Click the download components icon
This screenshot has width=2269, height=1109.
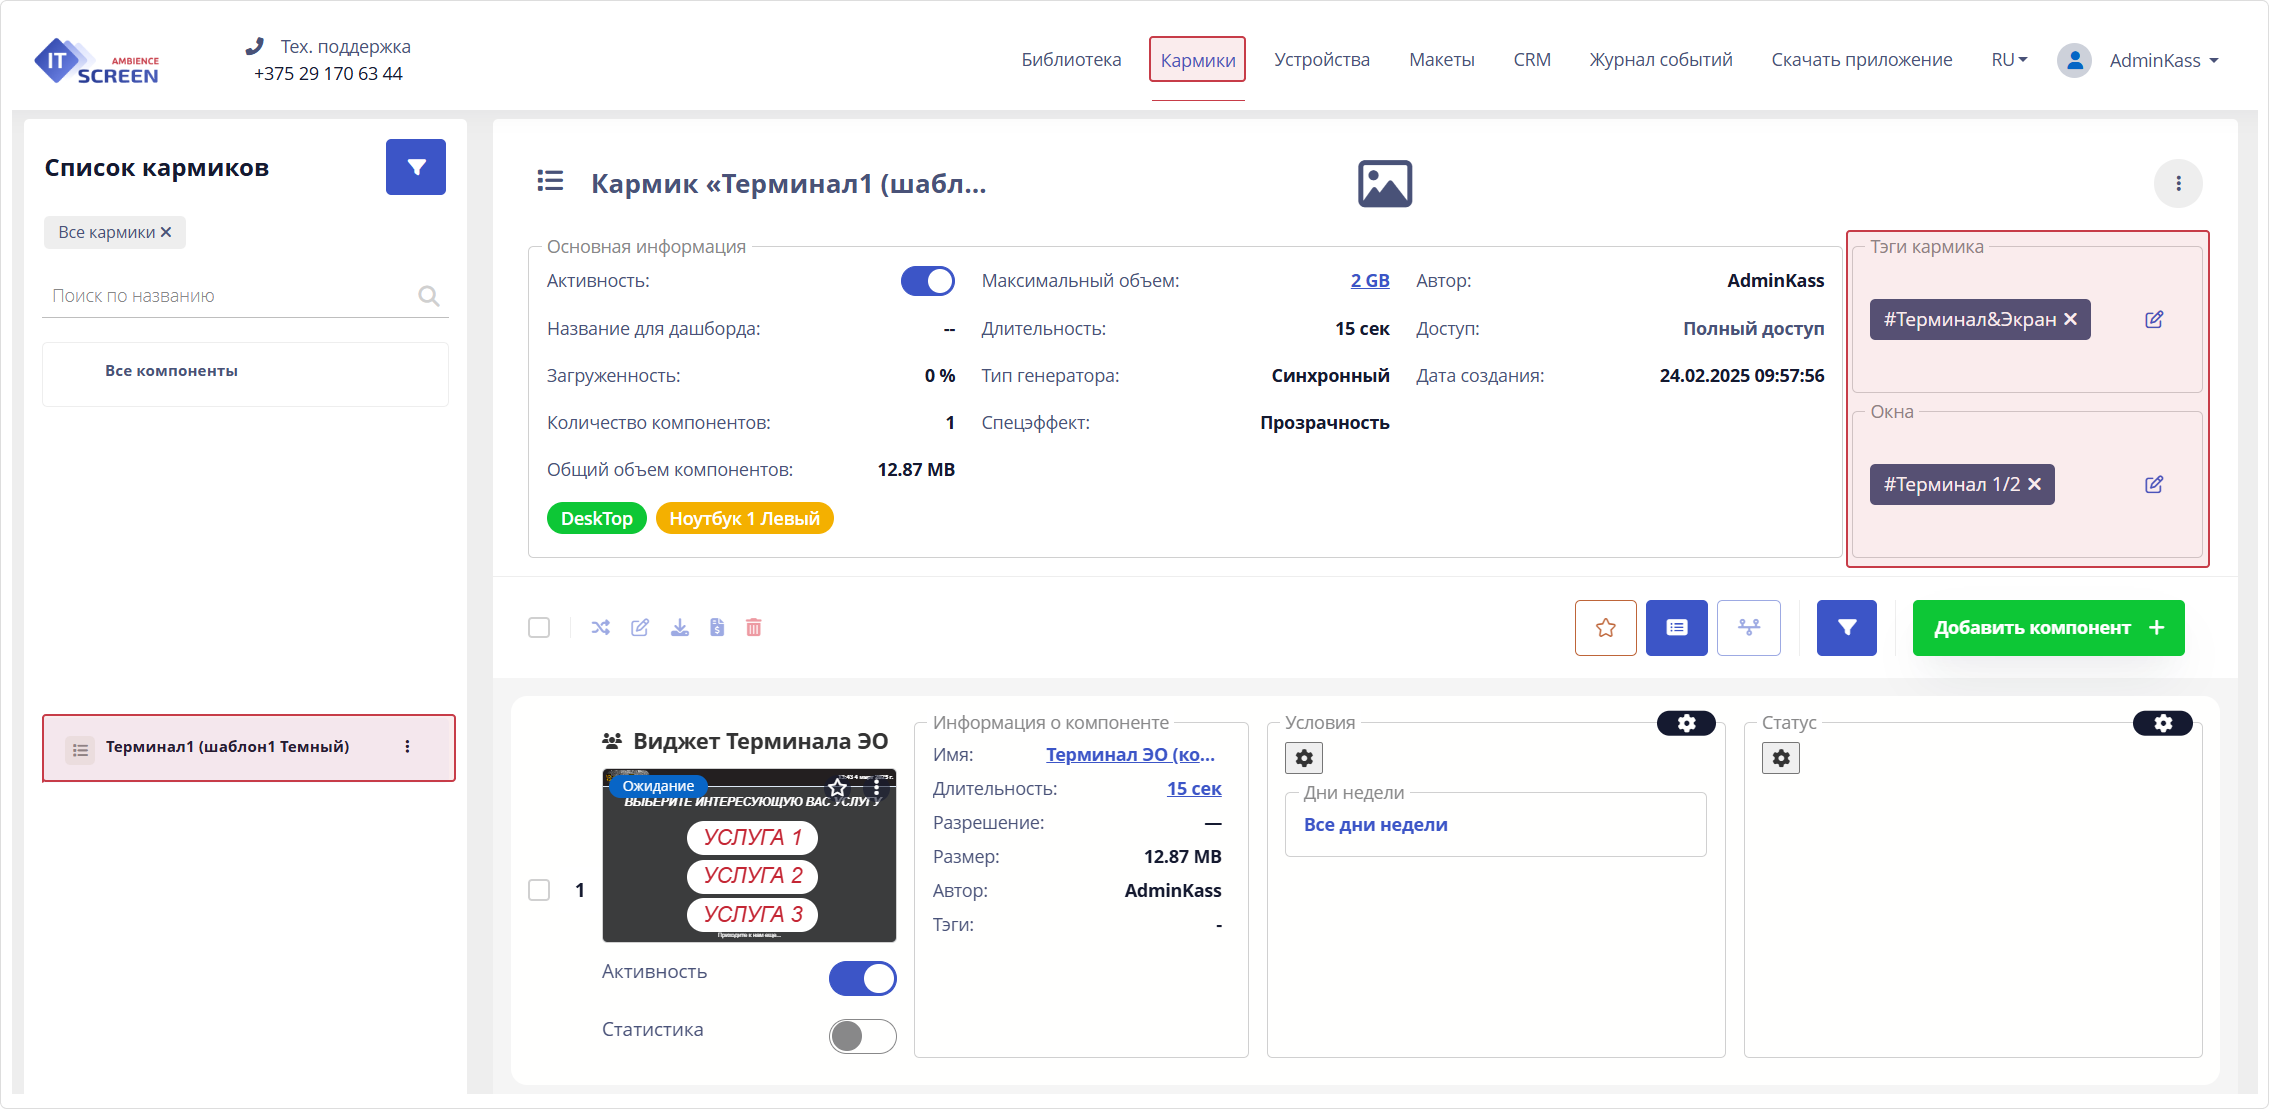pos(680,628)
